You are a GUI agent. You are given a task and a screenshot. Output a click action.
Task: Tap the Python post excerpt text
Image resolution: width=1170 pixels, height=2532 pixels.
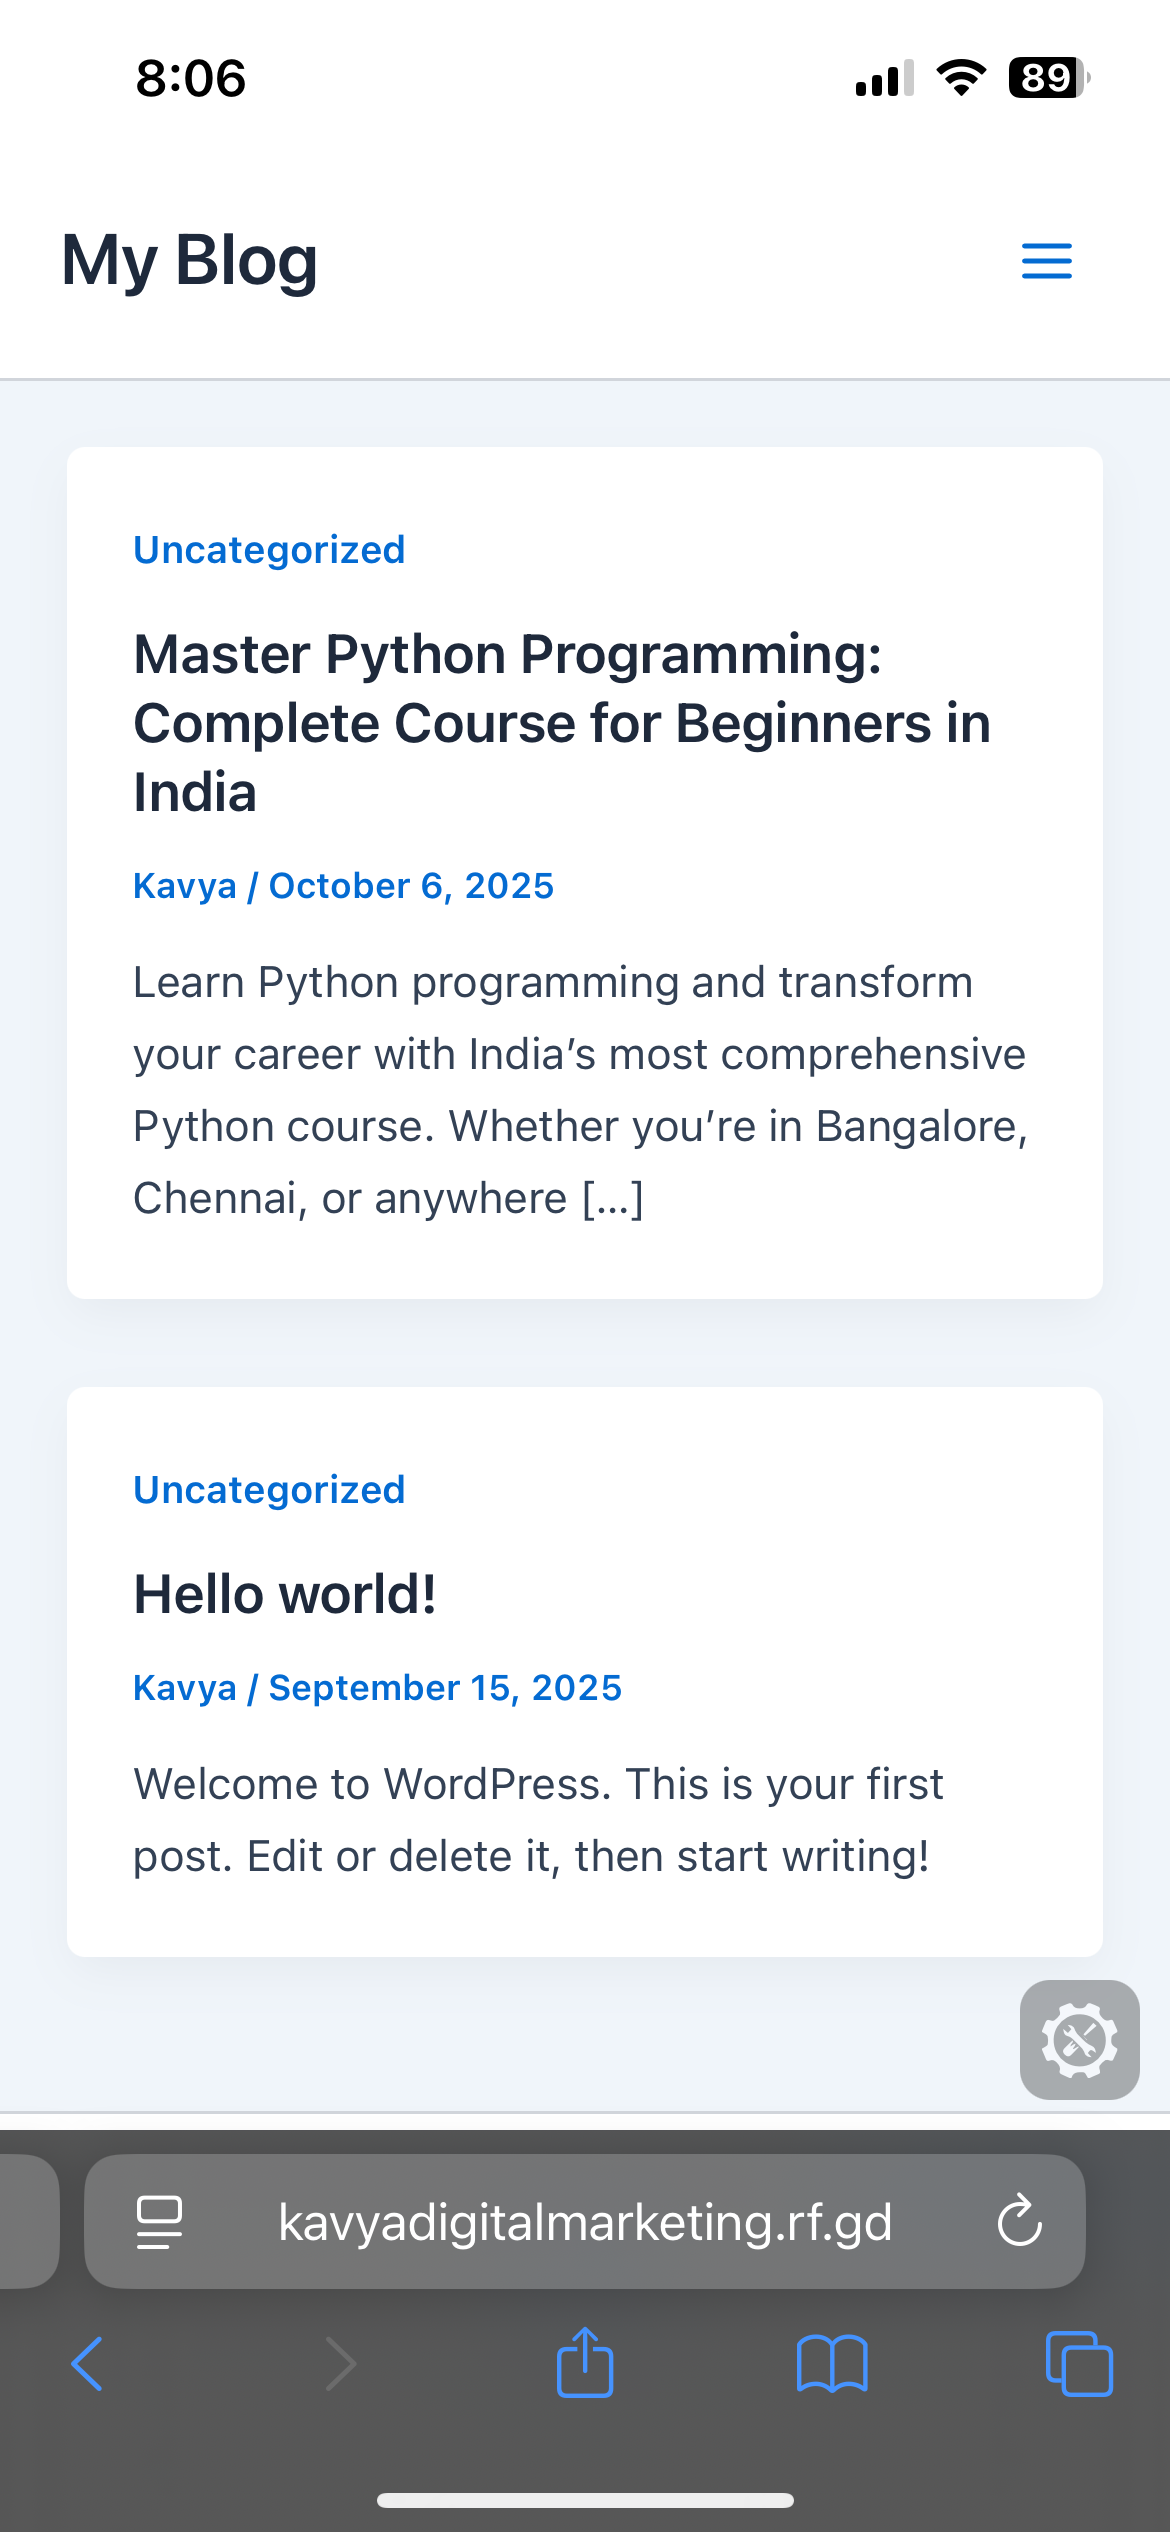tap(580, 1090)
